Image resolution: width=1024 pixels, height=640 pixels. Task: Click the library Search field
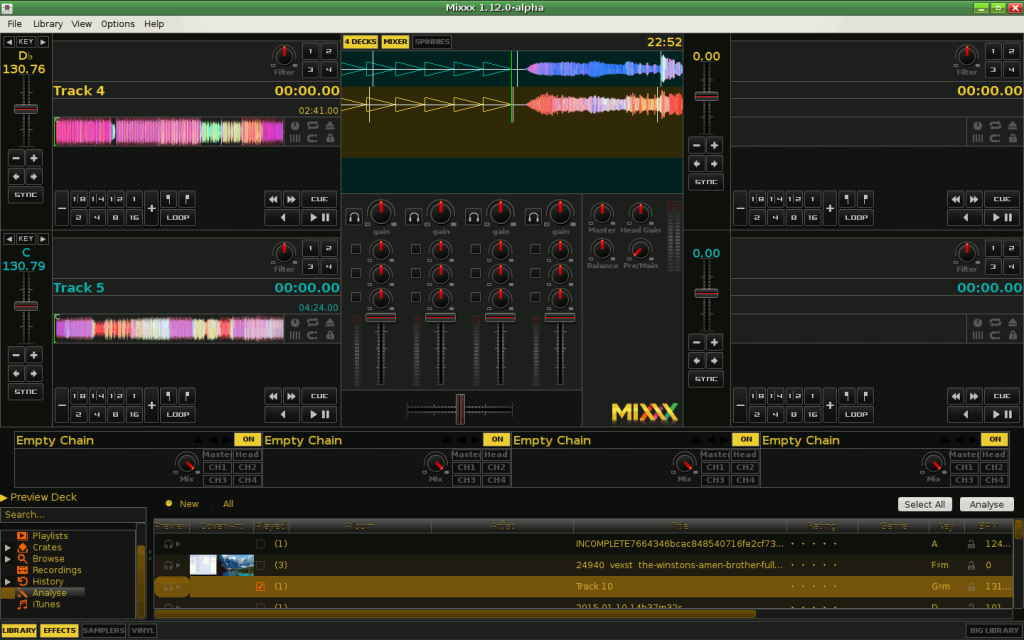(x=73, y=515)
